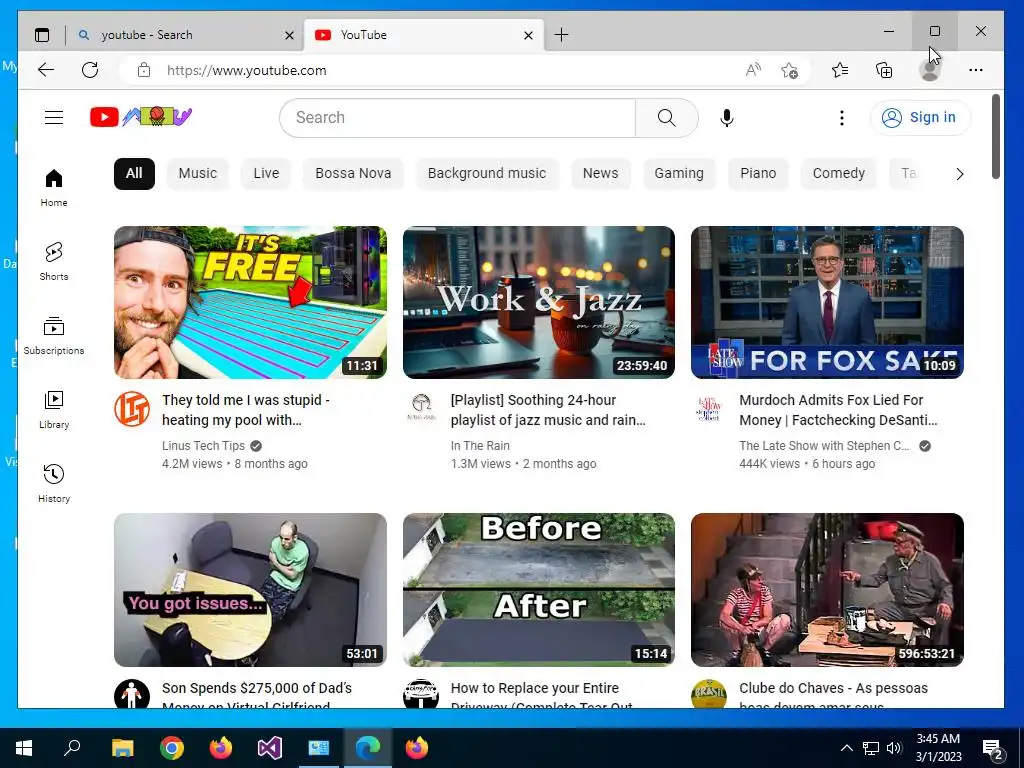Image resolution: width=1024 pixels, height=768 pixels.
Task: Open 'They told me I was stupid' video title
Action: point(246,409)
